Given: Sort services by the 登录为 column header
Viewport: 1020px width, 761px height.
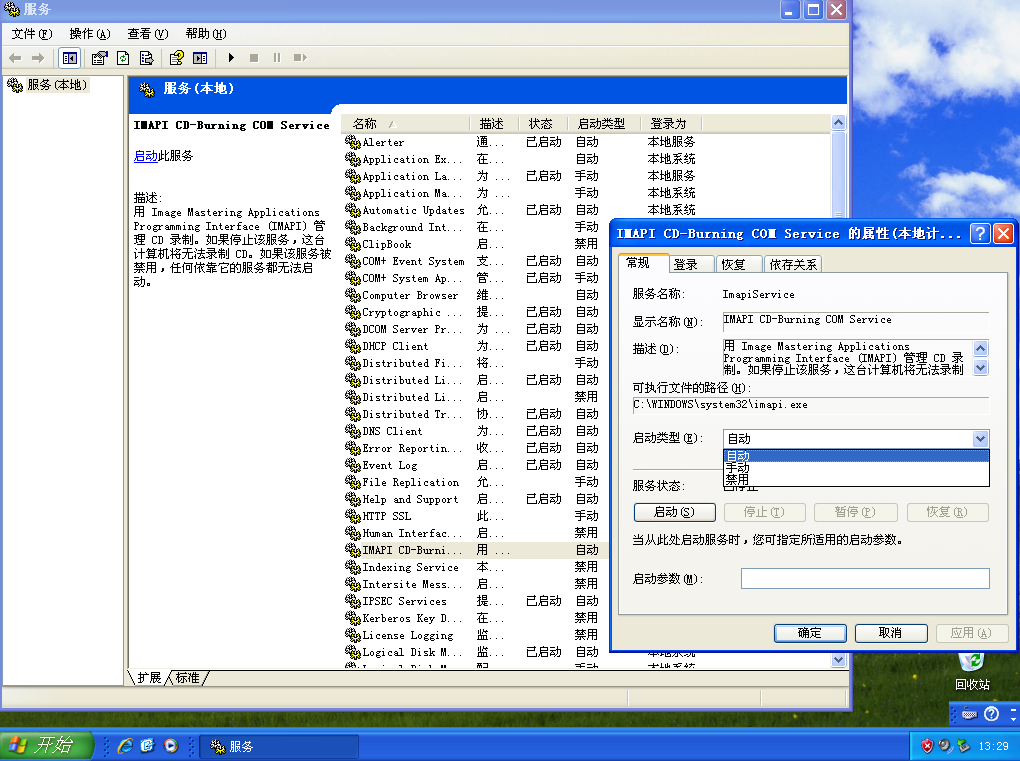Looking at the screenshot, I should coord(671,124).
